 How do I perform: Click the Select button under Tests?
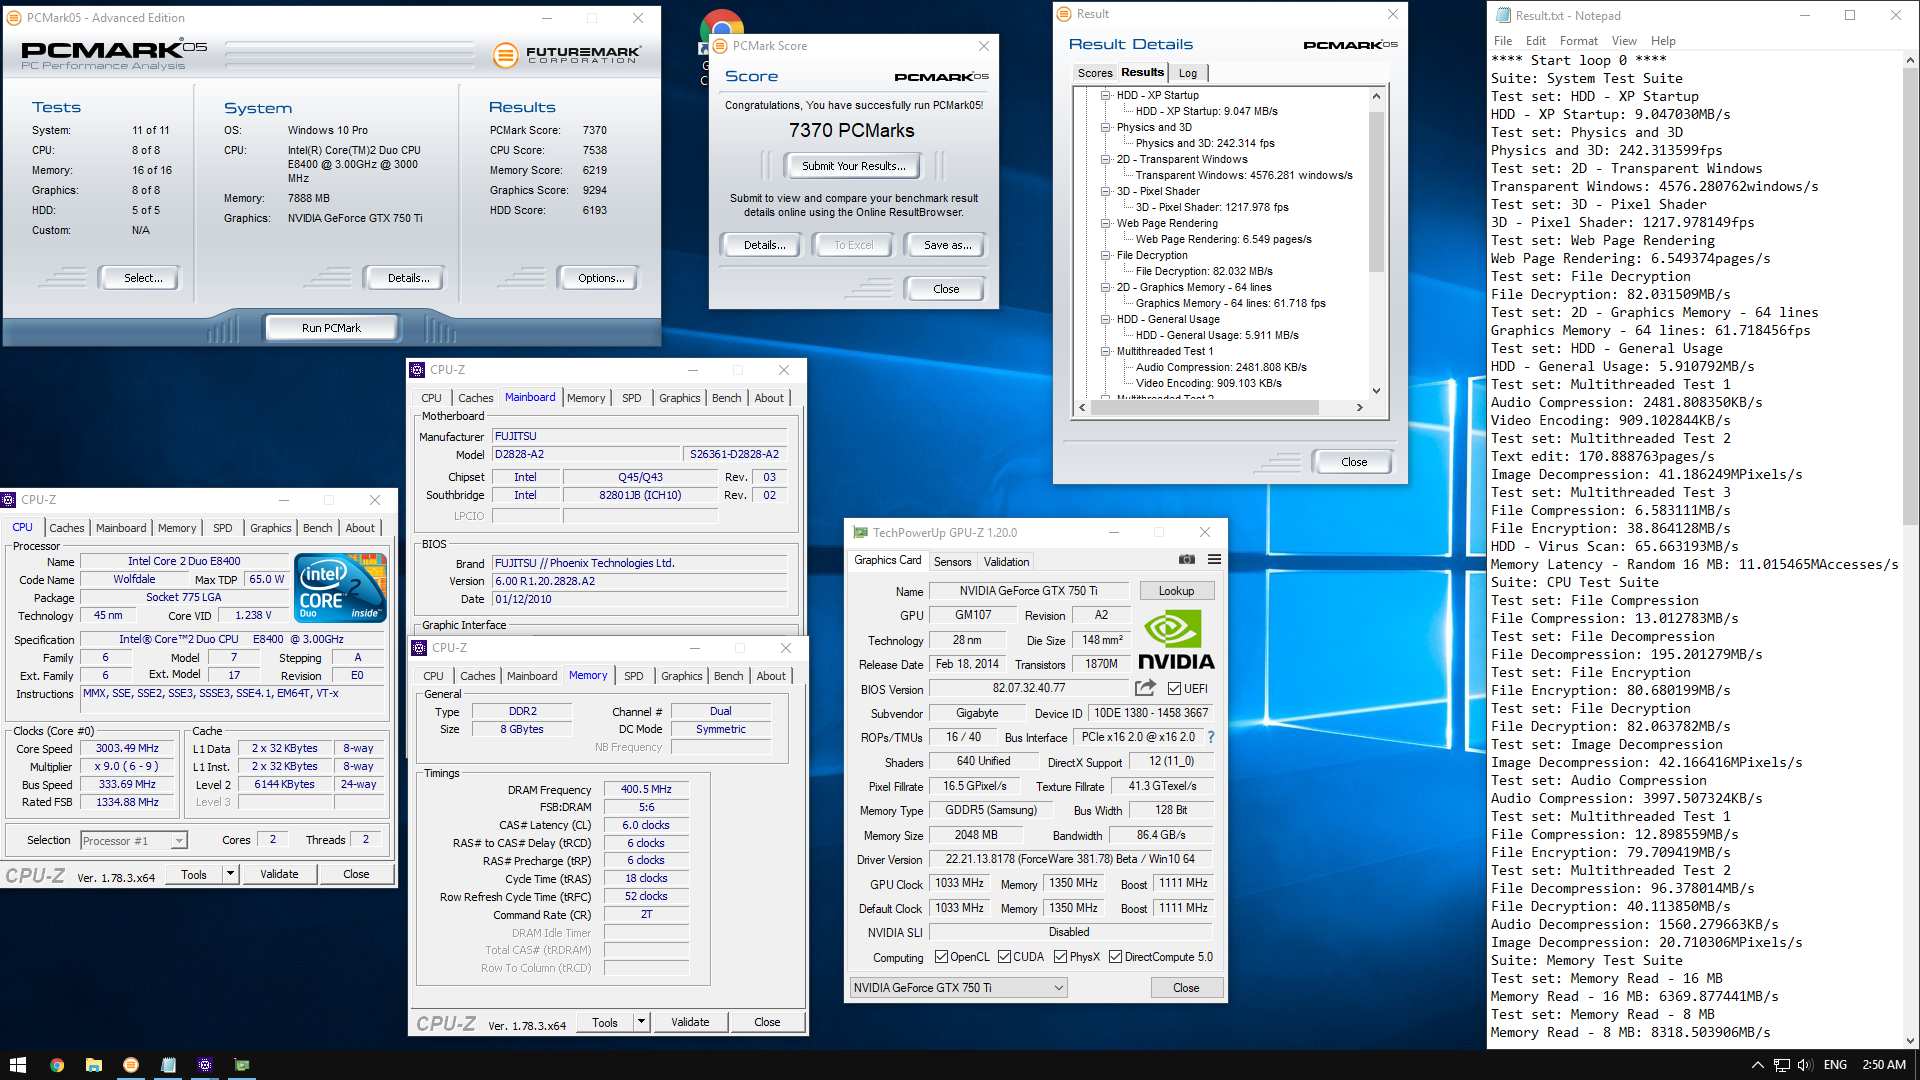click(x=142, y=278)
